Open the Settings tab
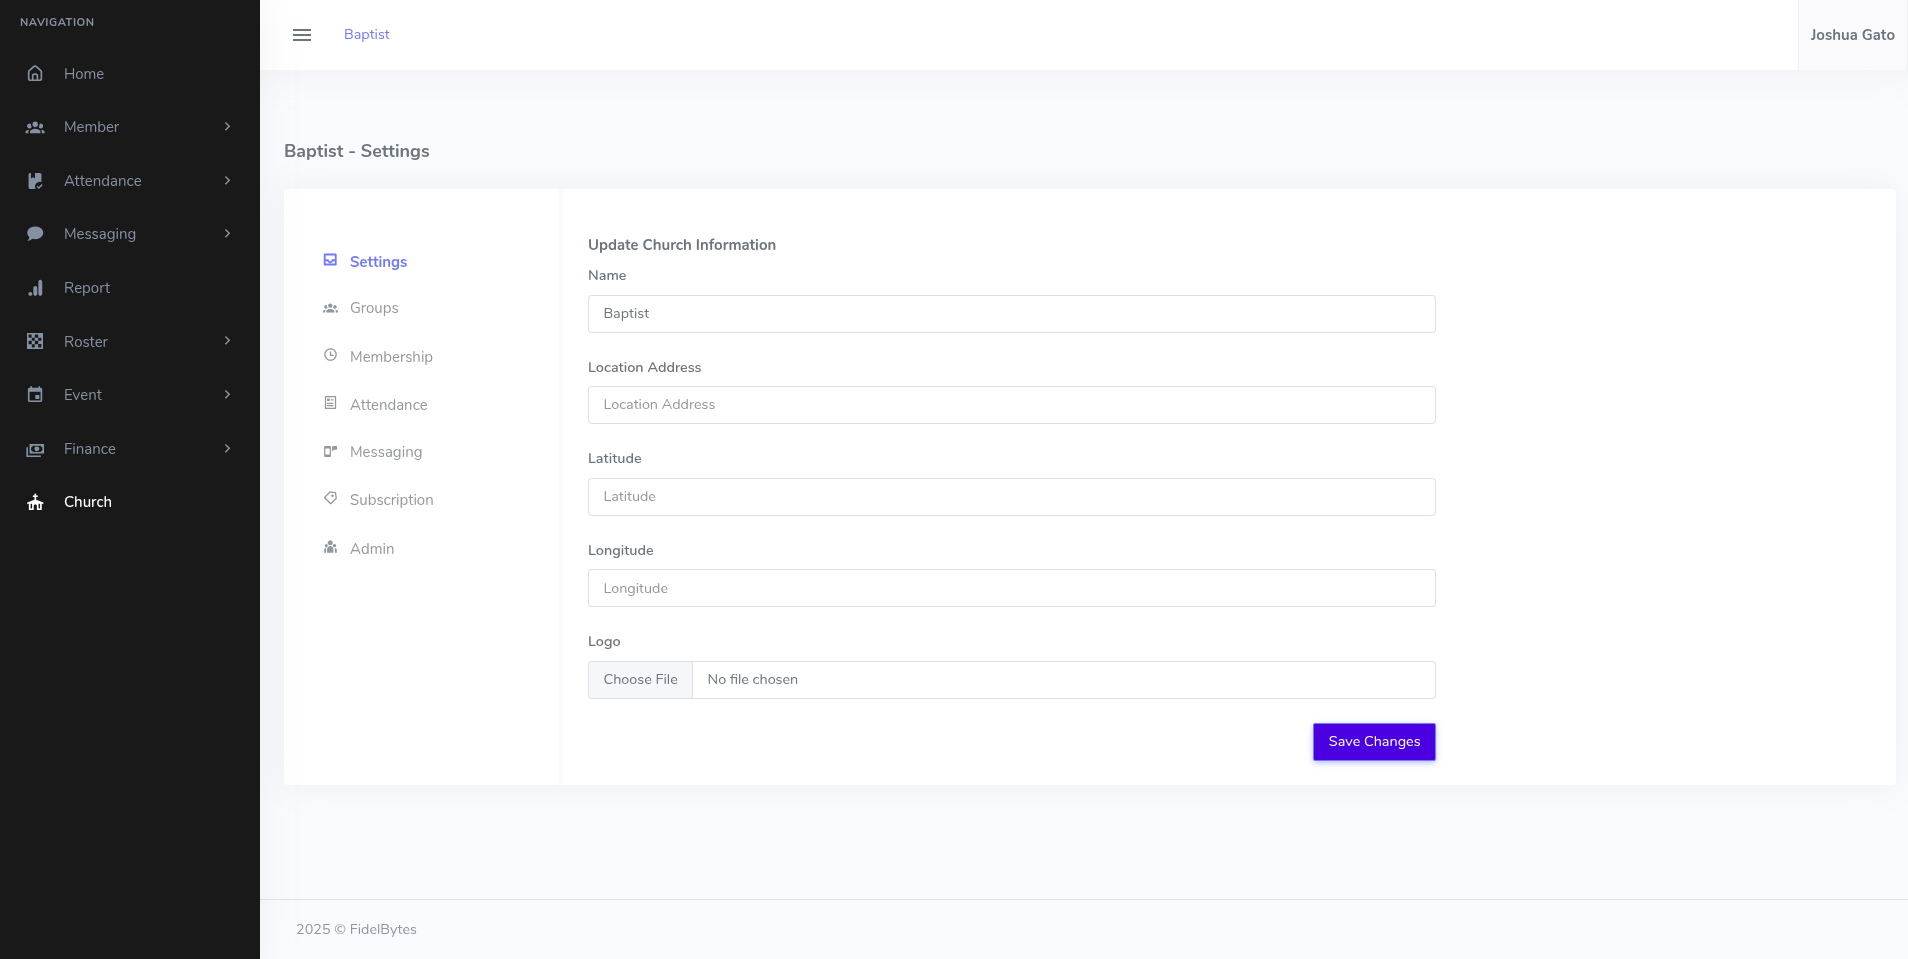The width and height of the screenshot is (1908, 959). point(378,262)
